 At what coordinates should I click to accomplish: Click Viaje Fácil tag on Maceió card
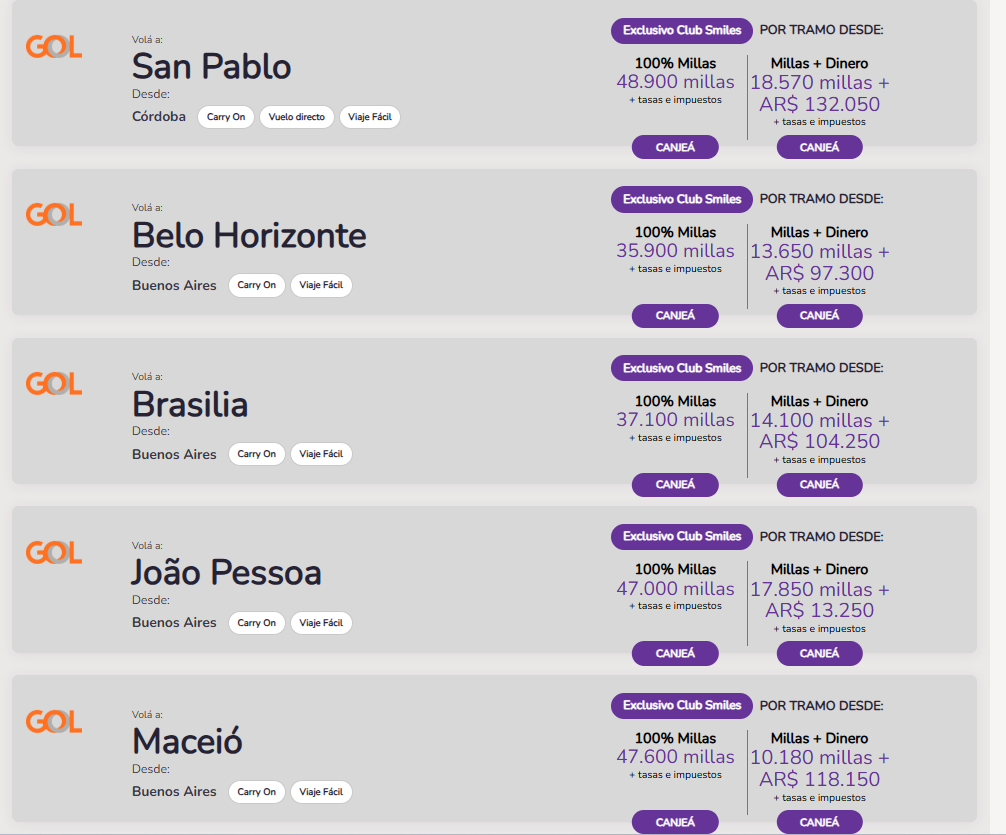[x=321, y=791]
